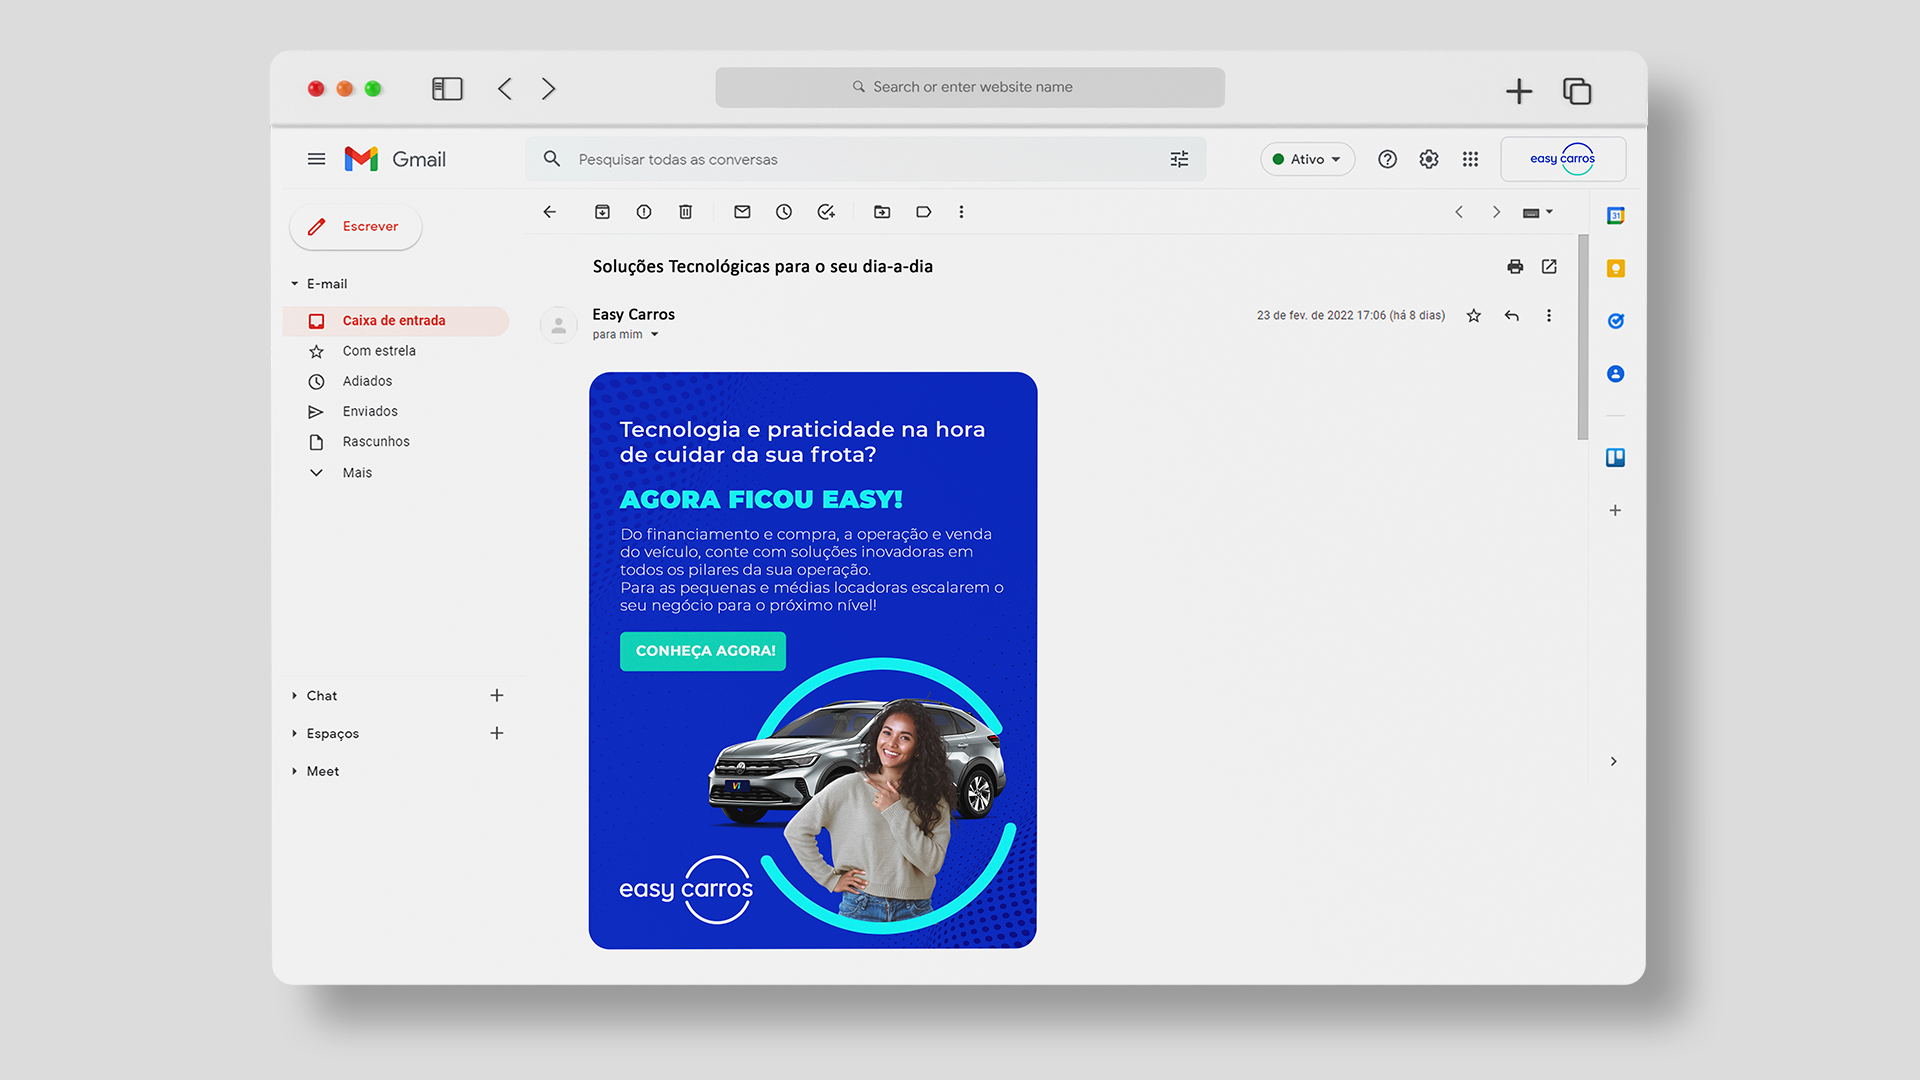Open the Google apps grid
This screenshot has width=1920, height=1080.
click(x=1470, y=159)
